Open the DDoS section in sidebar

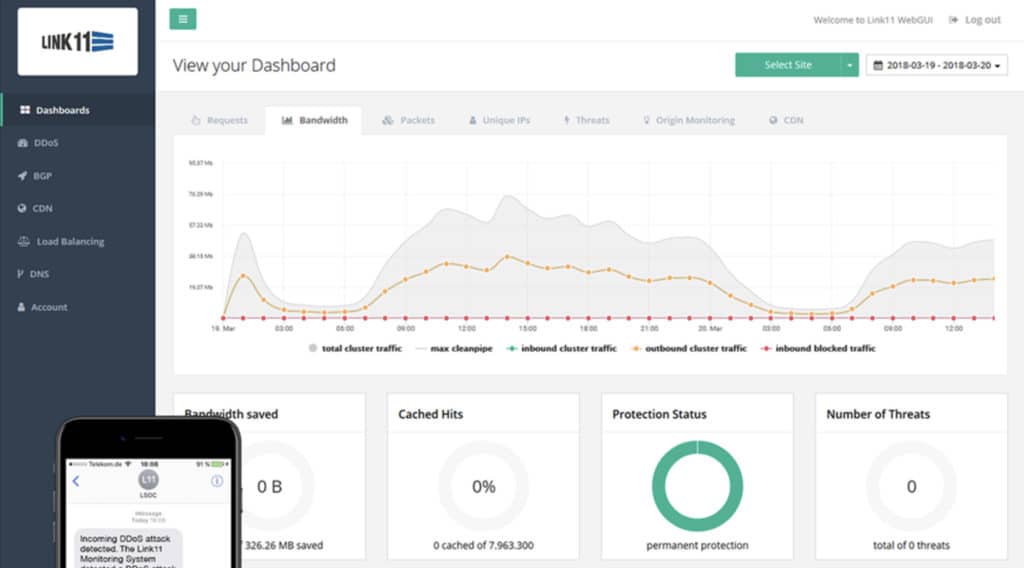(x=46, y=143)
